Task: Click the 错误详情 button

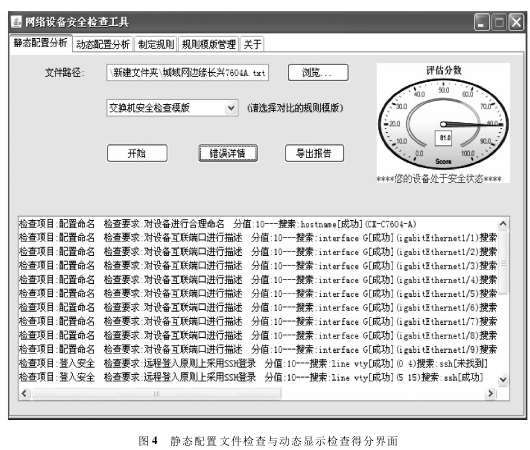Action: tap(228, 153)
